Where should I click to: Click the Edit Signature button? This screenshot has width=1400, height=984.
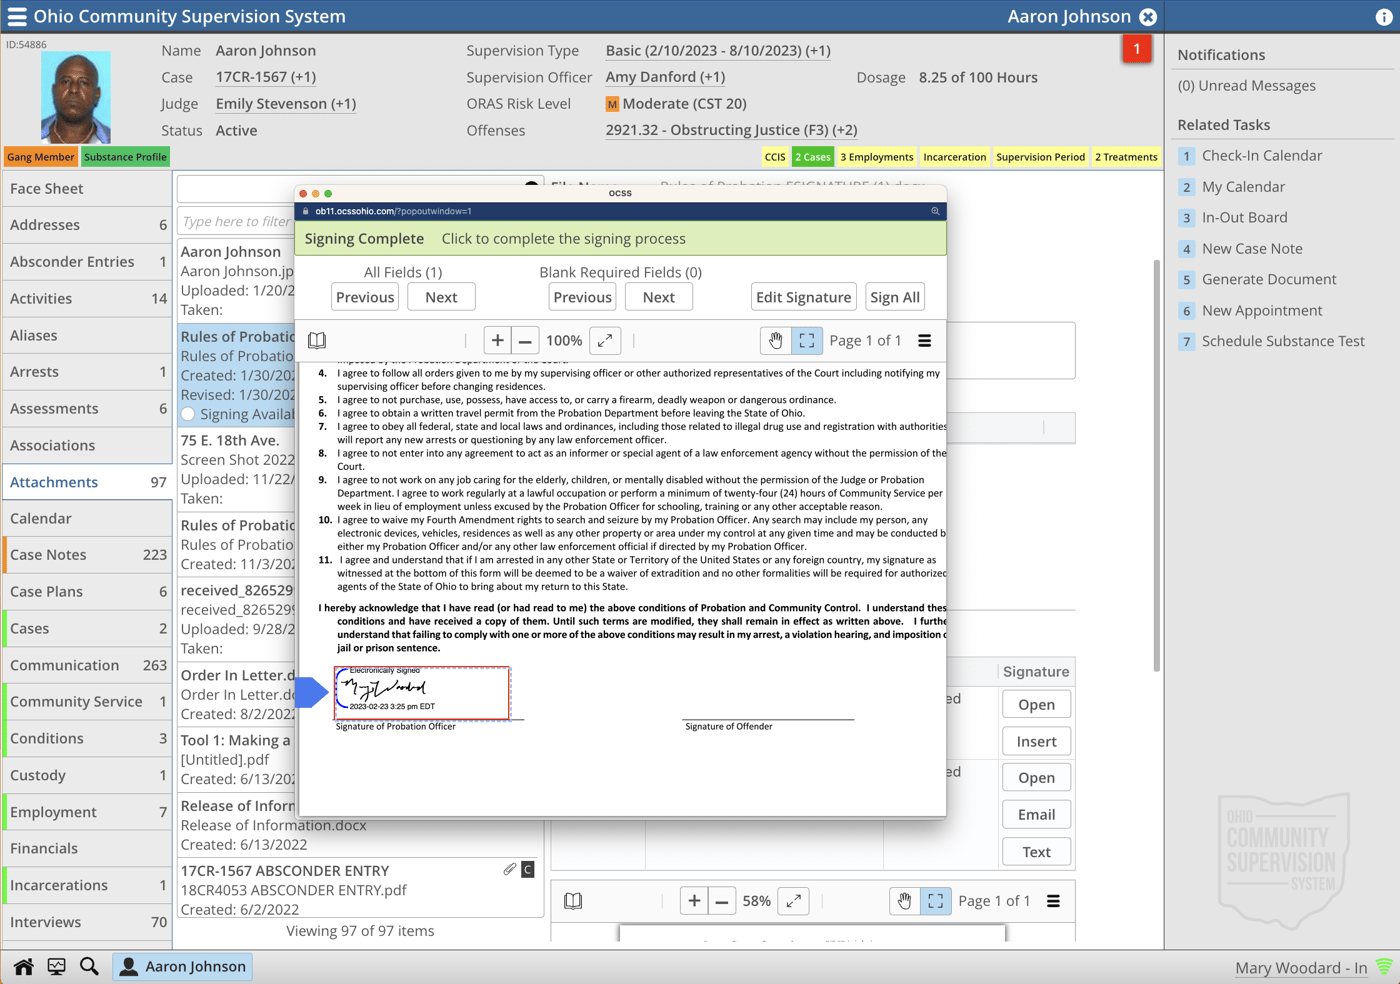click(x=804, y=297)
